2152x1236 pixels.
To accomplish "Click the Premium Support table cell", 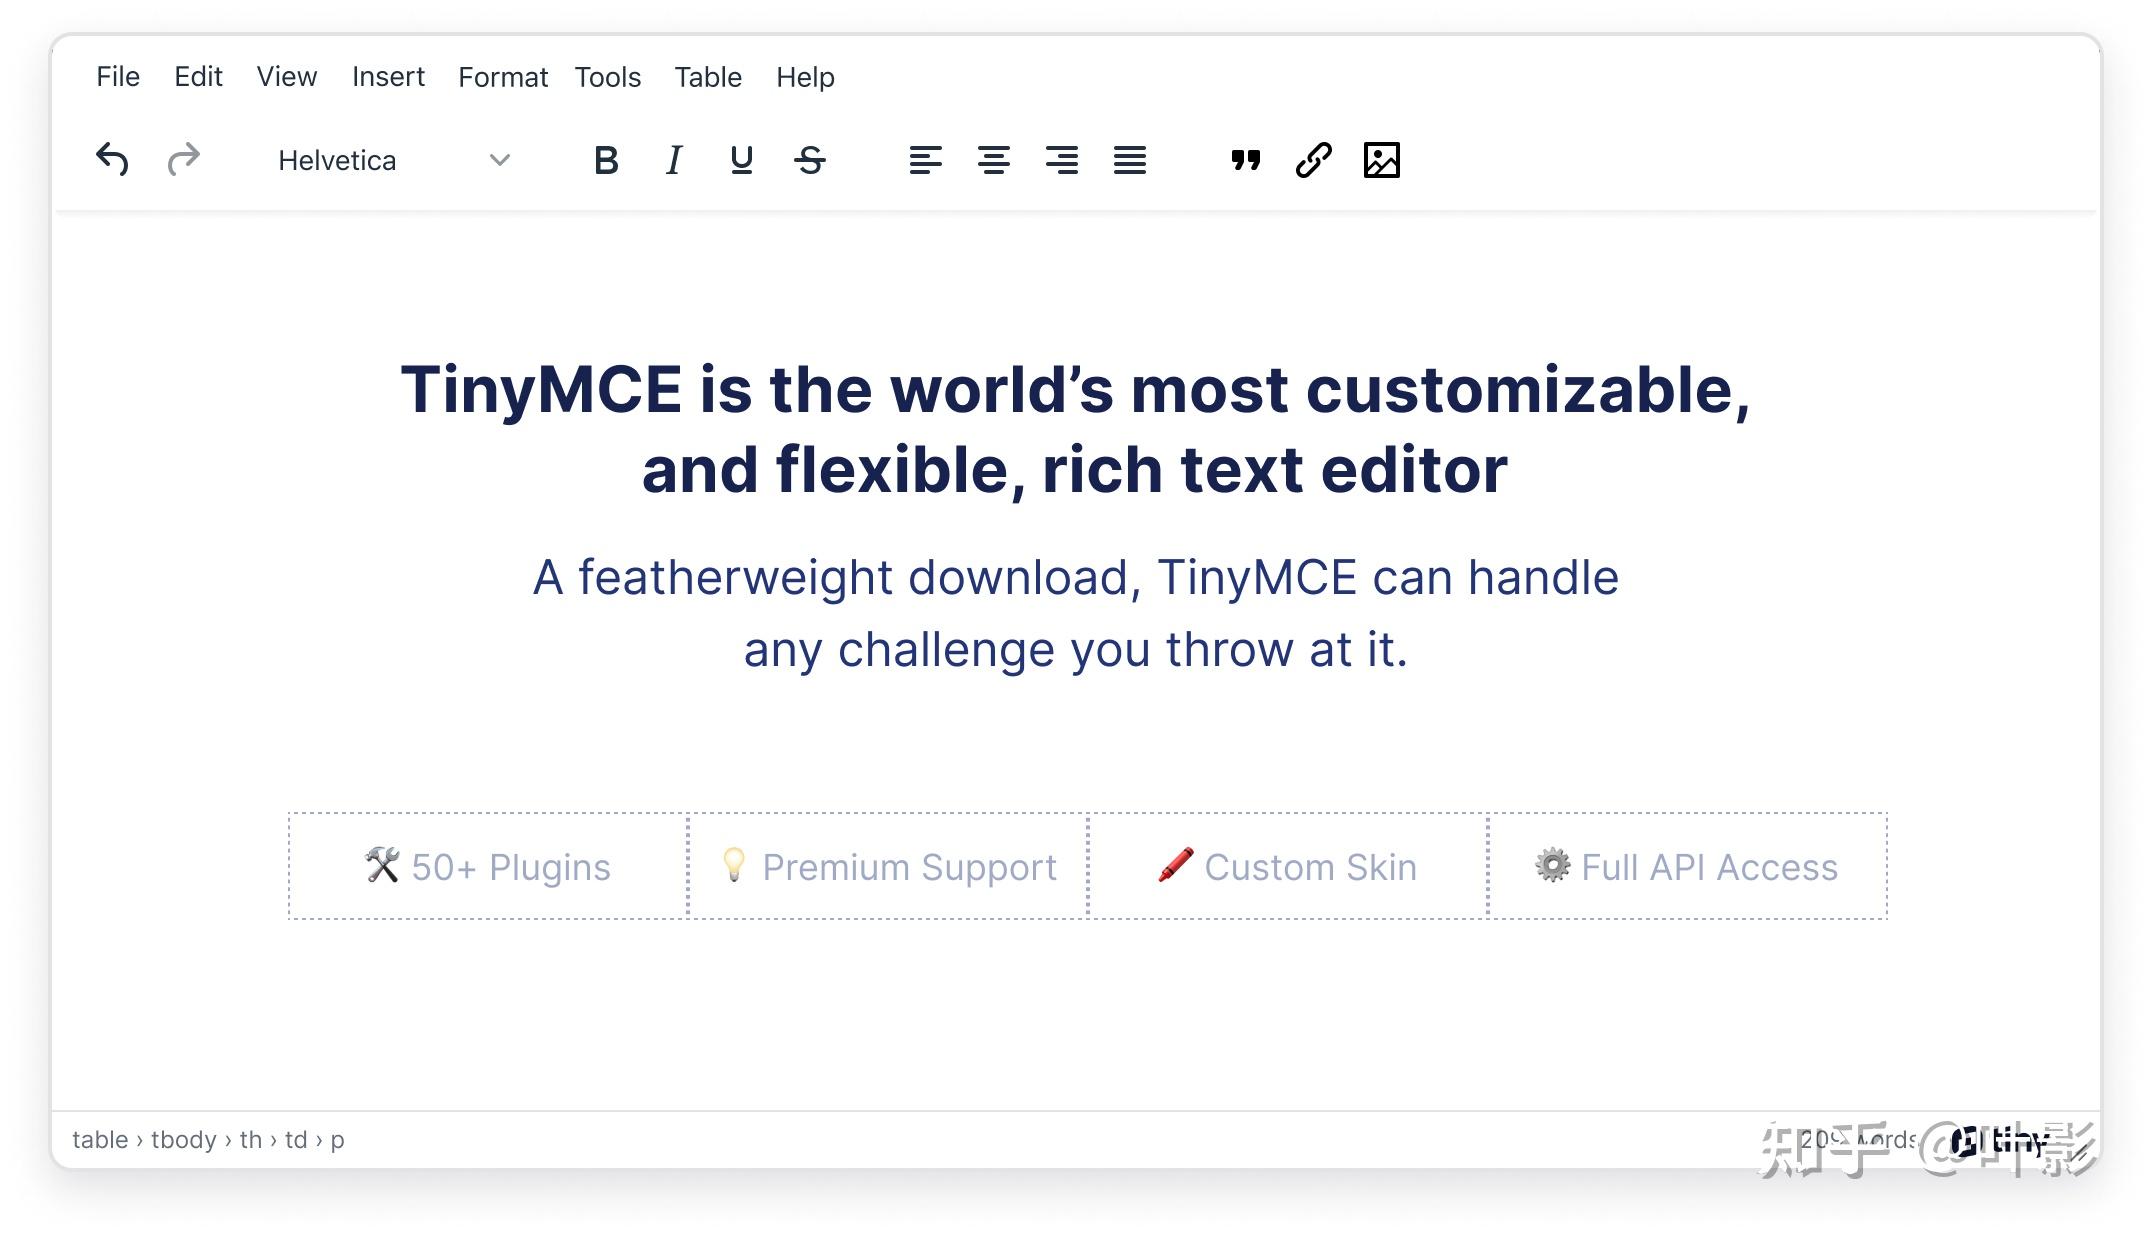I will pyautogui.click(x=888, y=867).
